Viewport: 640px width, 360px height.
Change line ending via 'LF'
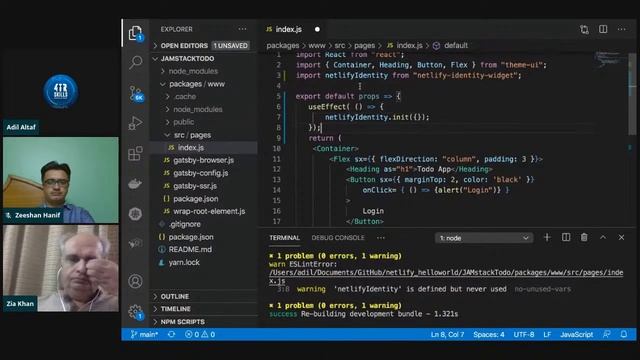547,334
